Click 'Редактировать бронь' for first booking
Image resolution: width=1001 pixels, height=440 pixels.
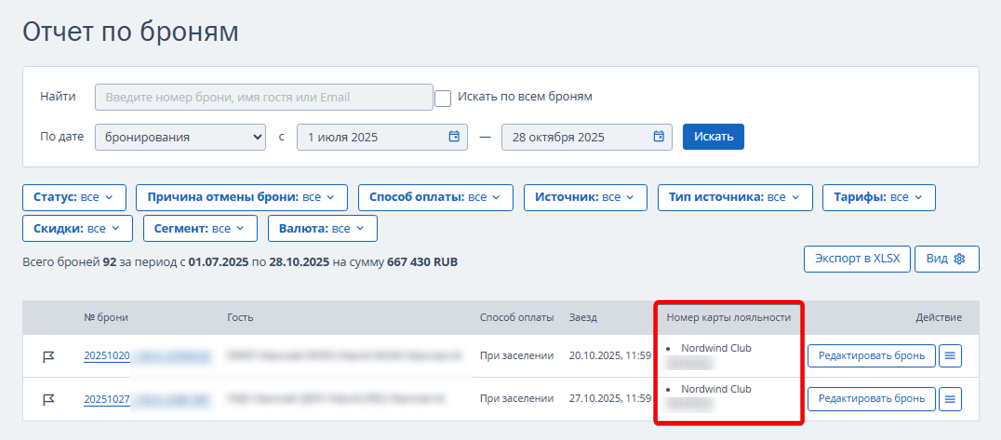click(x=871, y=356)
